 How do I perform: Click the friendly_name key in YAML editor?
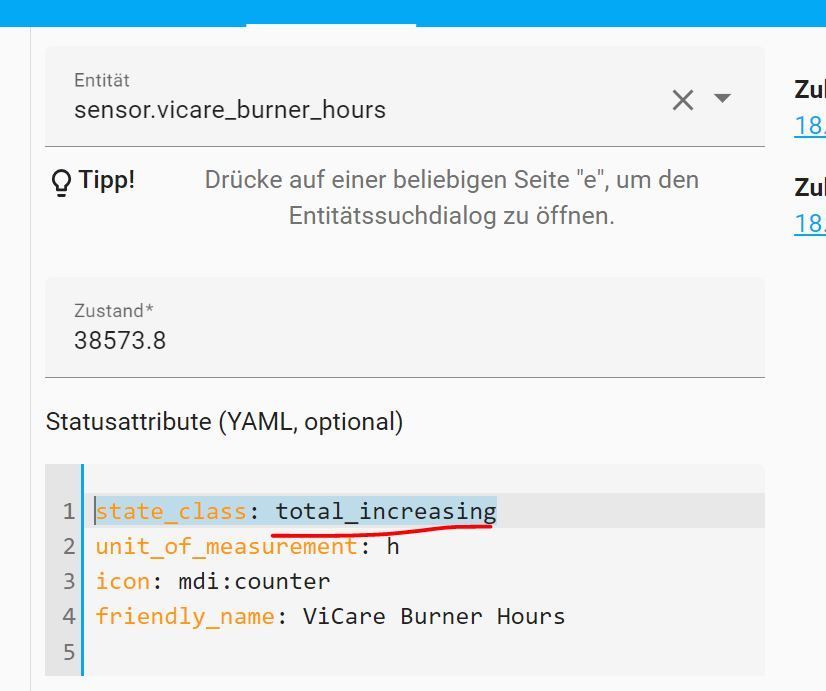click(x=184, y=616)
